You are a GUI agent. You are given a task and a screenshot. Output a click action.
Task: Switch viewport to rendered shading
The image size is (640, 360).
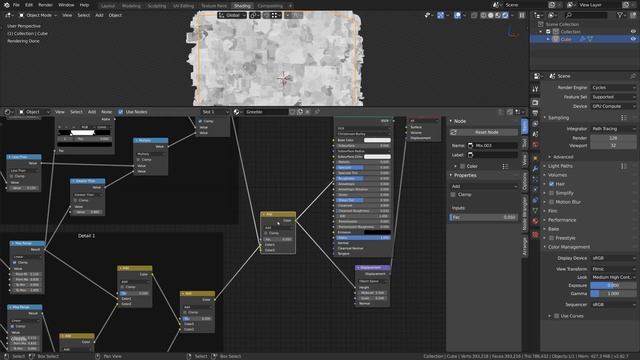(x=505, y=15)
